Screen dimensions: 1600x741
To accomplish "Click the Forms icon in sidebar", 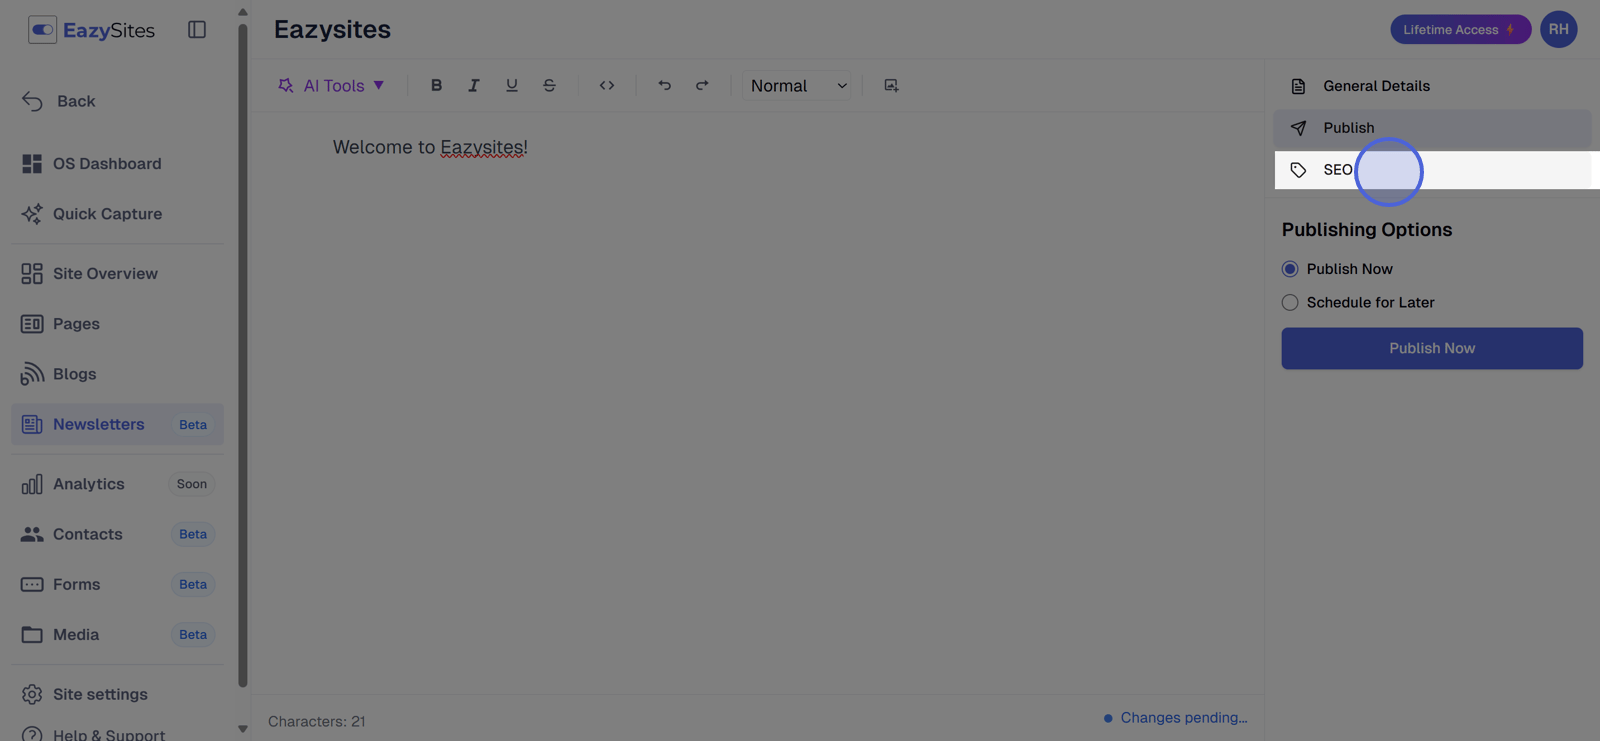I will click(x=32, y=584).
